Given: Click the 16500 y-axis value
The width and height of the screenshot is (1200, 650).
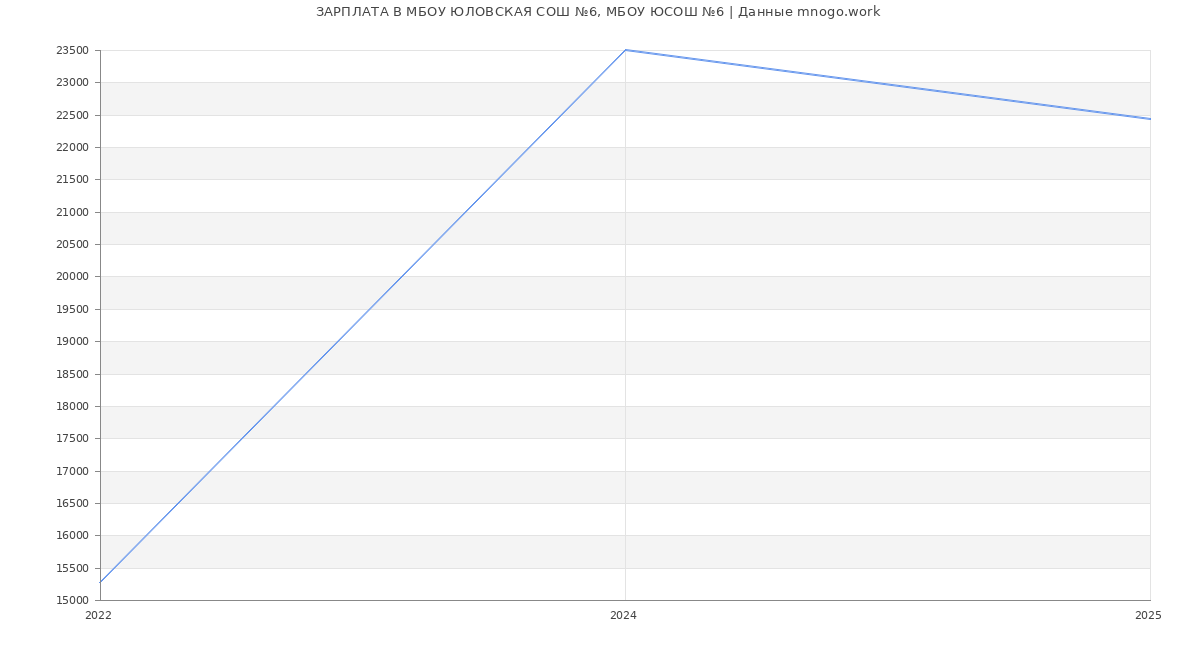Looking at the screenshot, I should [x=73, y=503].
